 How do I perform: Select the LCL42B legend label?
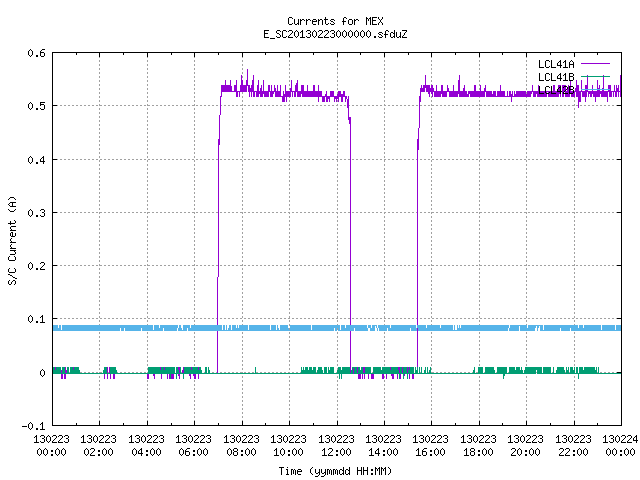coord(556,90)
